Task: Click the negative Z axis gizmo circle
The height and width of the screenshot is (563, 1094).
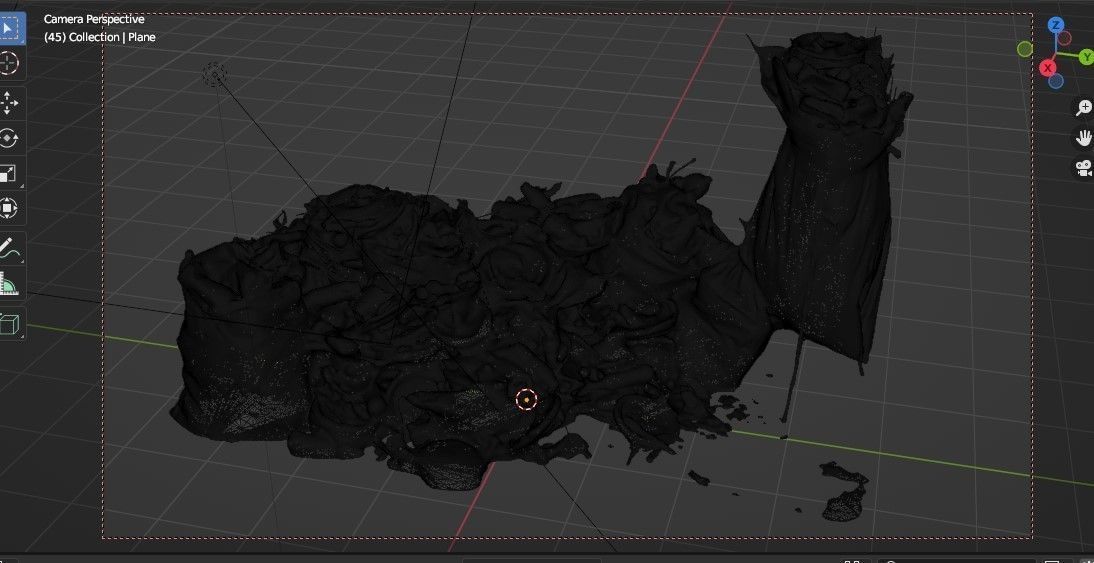Action: (x=1056, y=81)
